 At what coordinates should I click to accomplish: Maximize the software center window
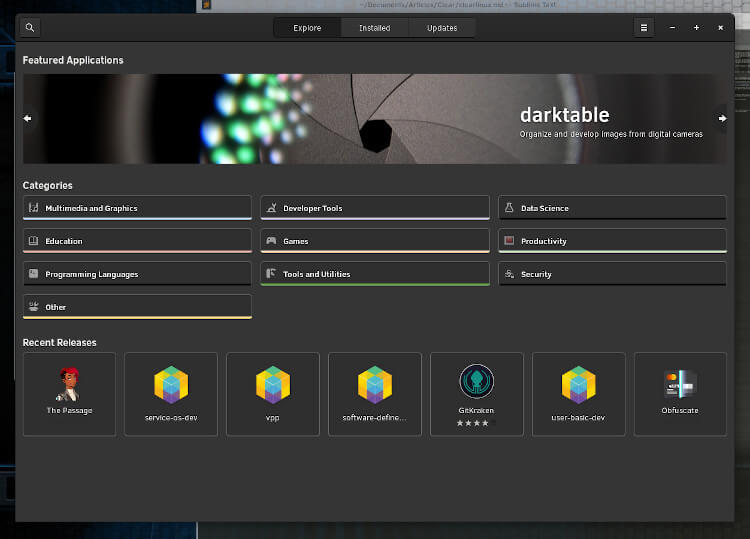(x=696, y=28)
